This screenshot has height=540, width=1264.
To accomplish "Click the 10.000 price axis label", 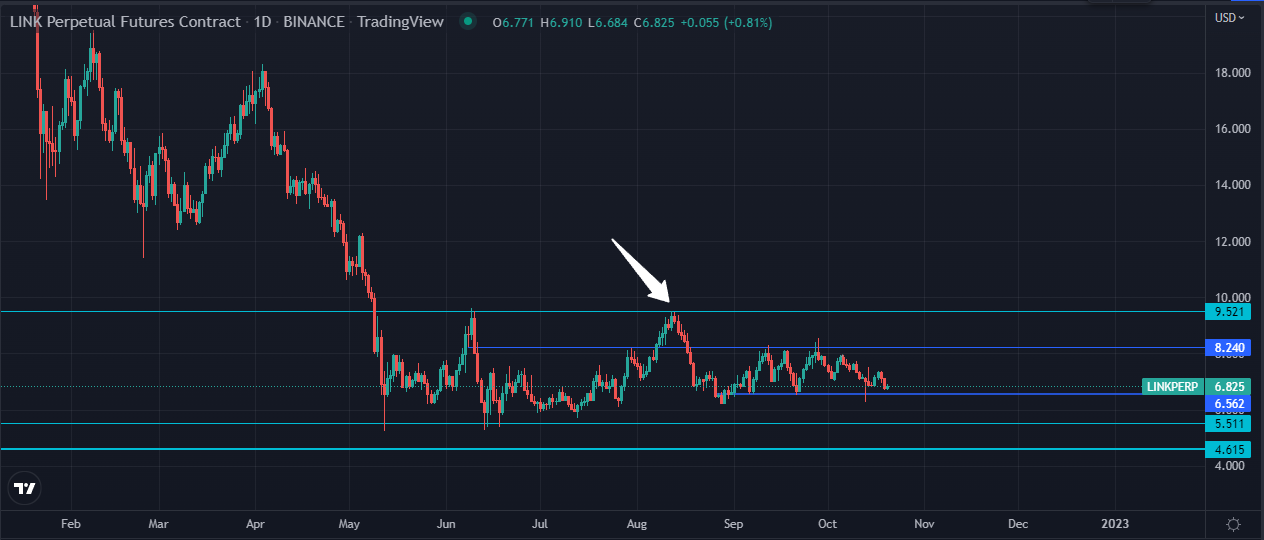I will (x=1233, y=298).
